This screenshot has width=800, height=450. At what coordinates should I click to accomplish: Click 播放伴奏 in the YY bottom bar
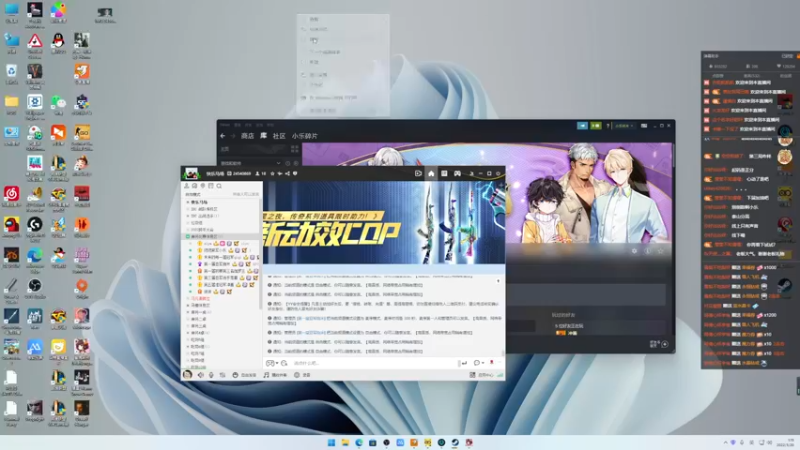pos(275,375)
